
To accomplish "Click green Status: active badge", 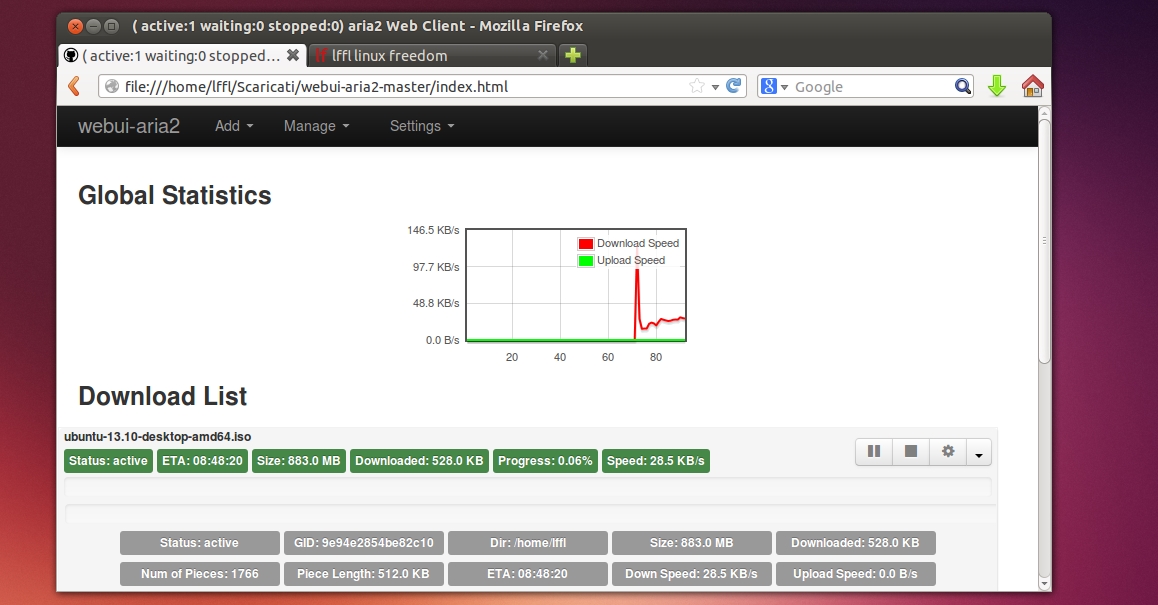I will [x=109, y=461].
